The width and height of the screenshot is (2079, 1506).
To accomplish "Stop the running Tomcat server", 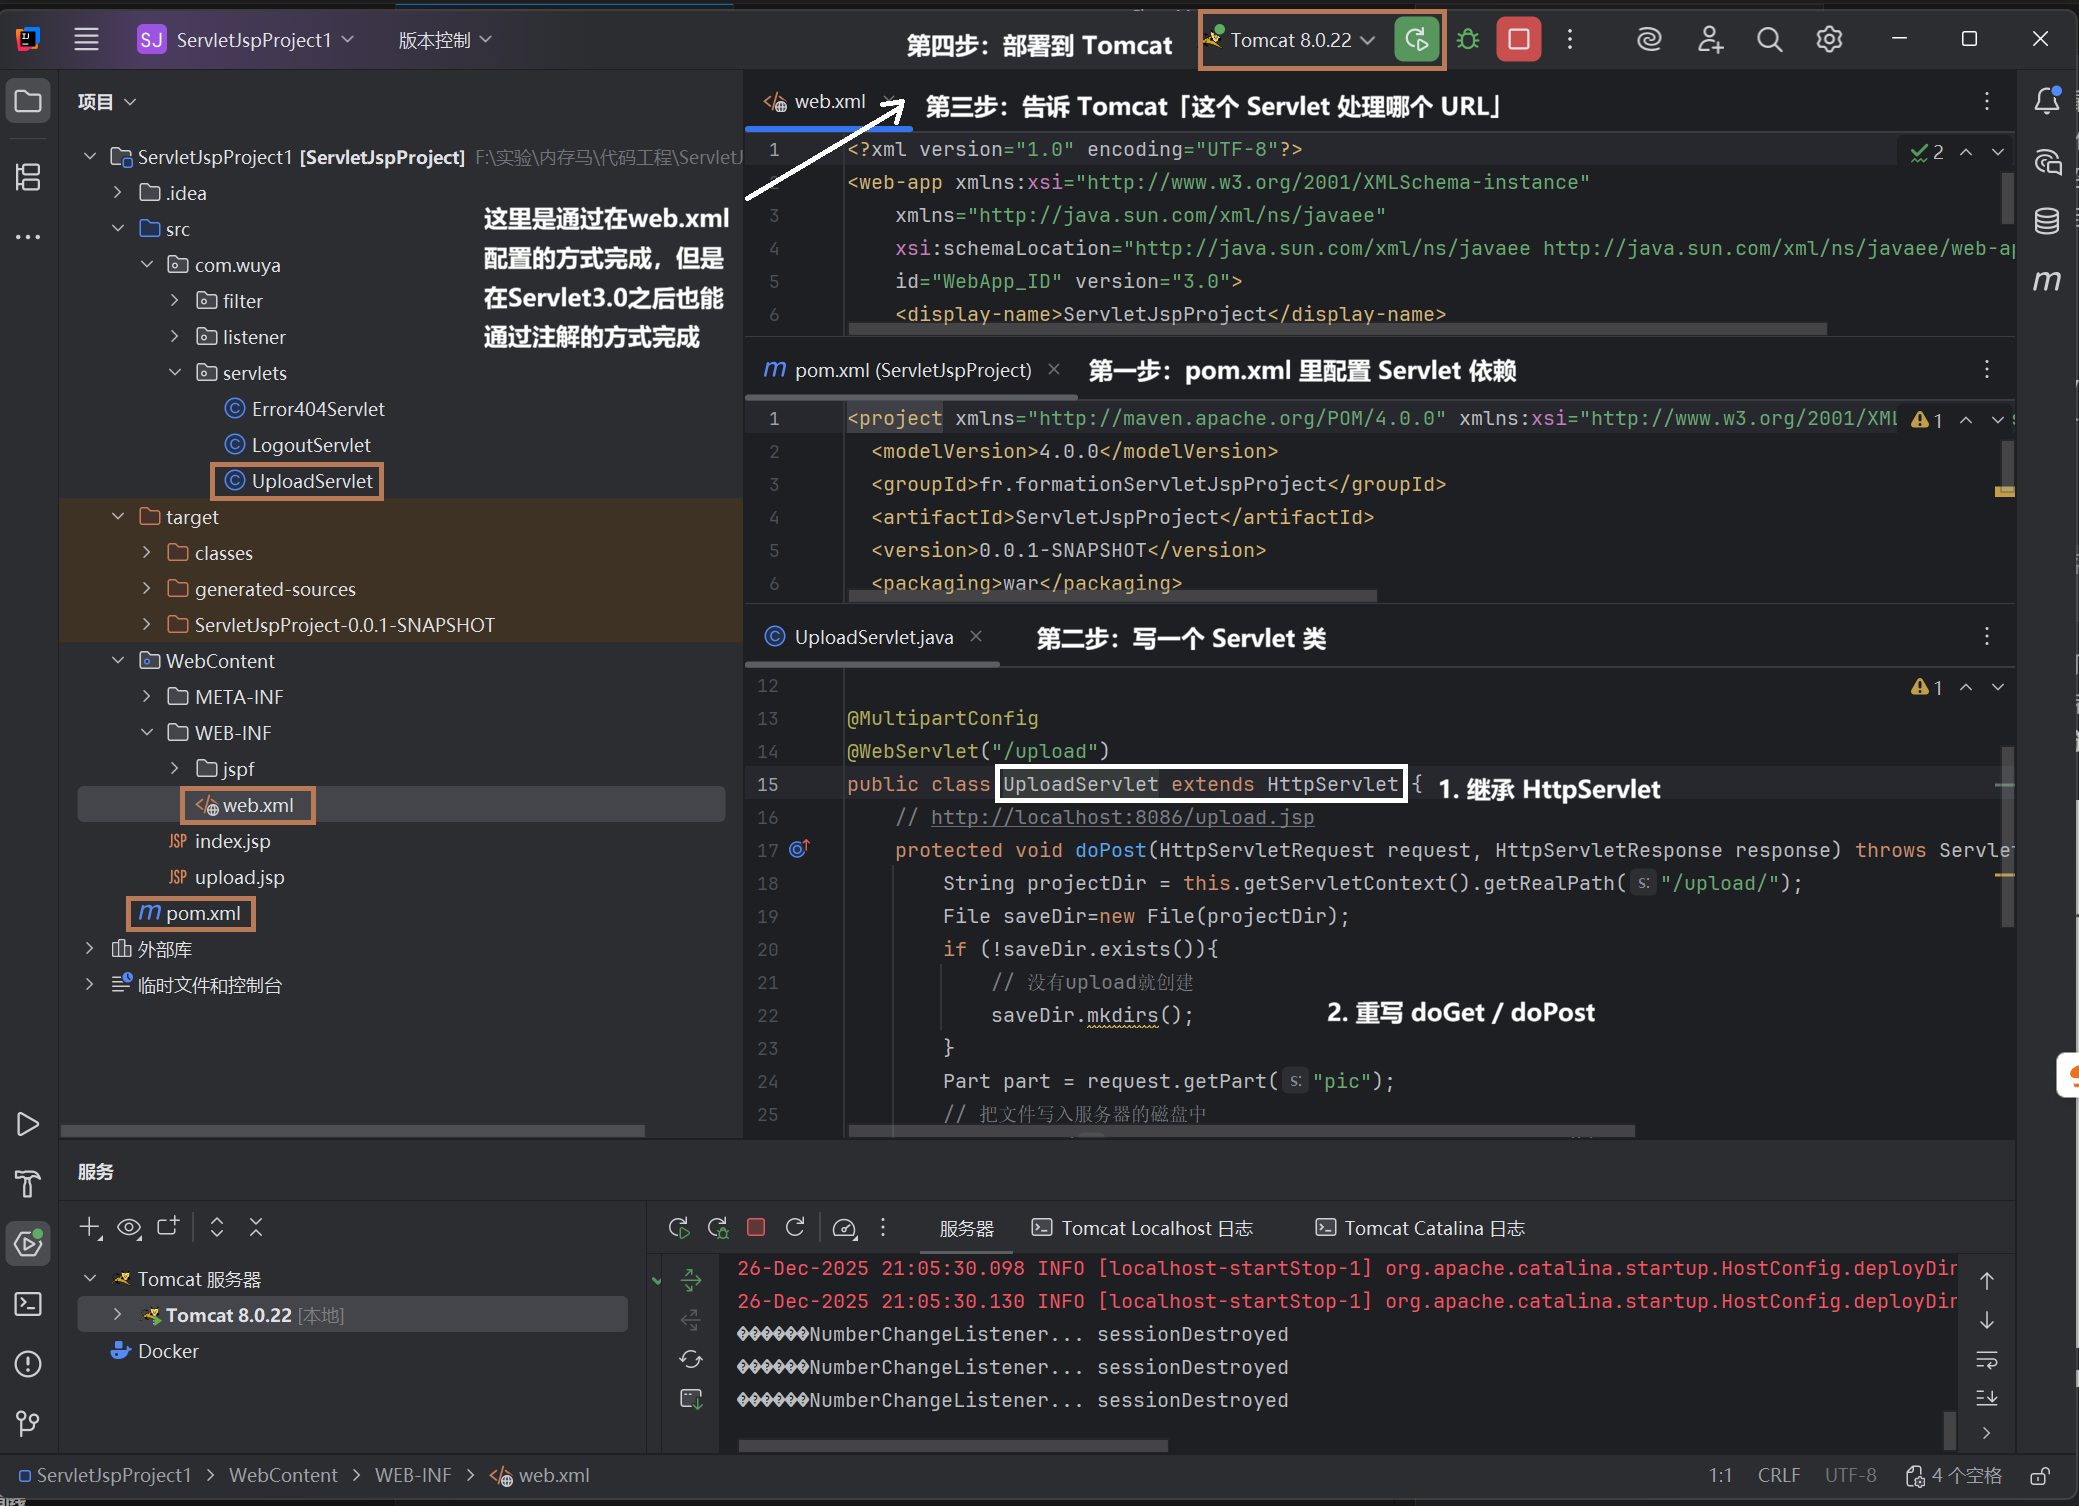I will (1518, 40).
